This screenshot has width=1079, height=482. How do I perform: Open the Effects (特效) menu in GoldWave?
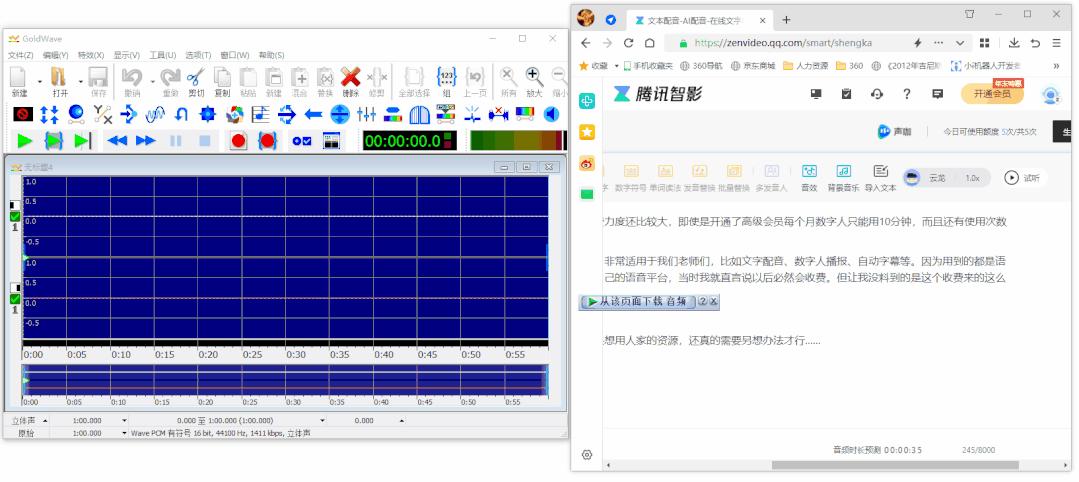(x=91, y=55)
